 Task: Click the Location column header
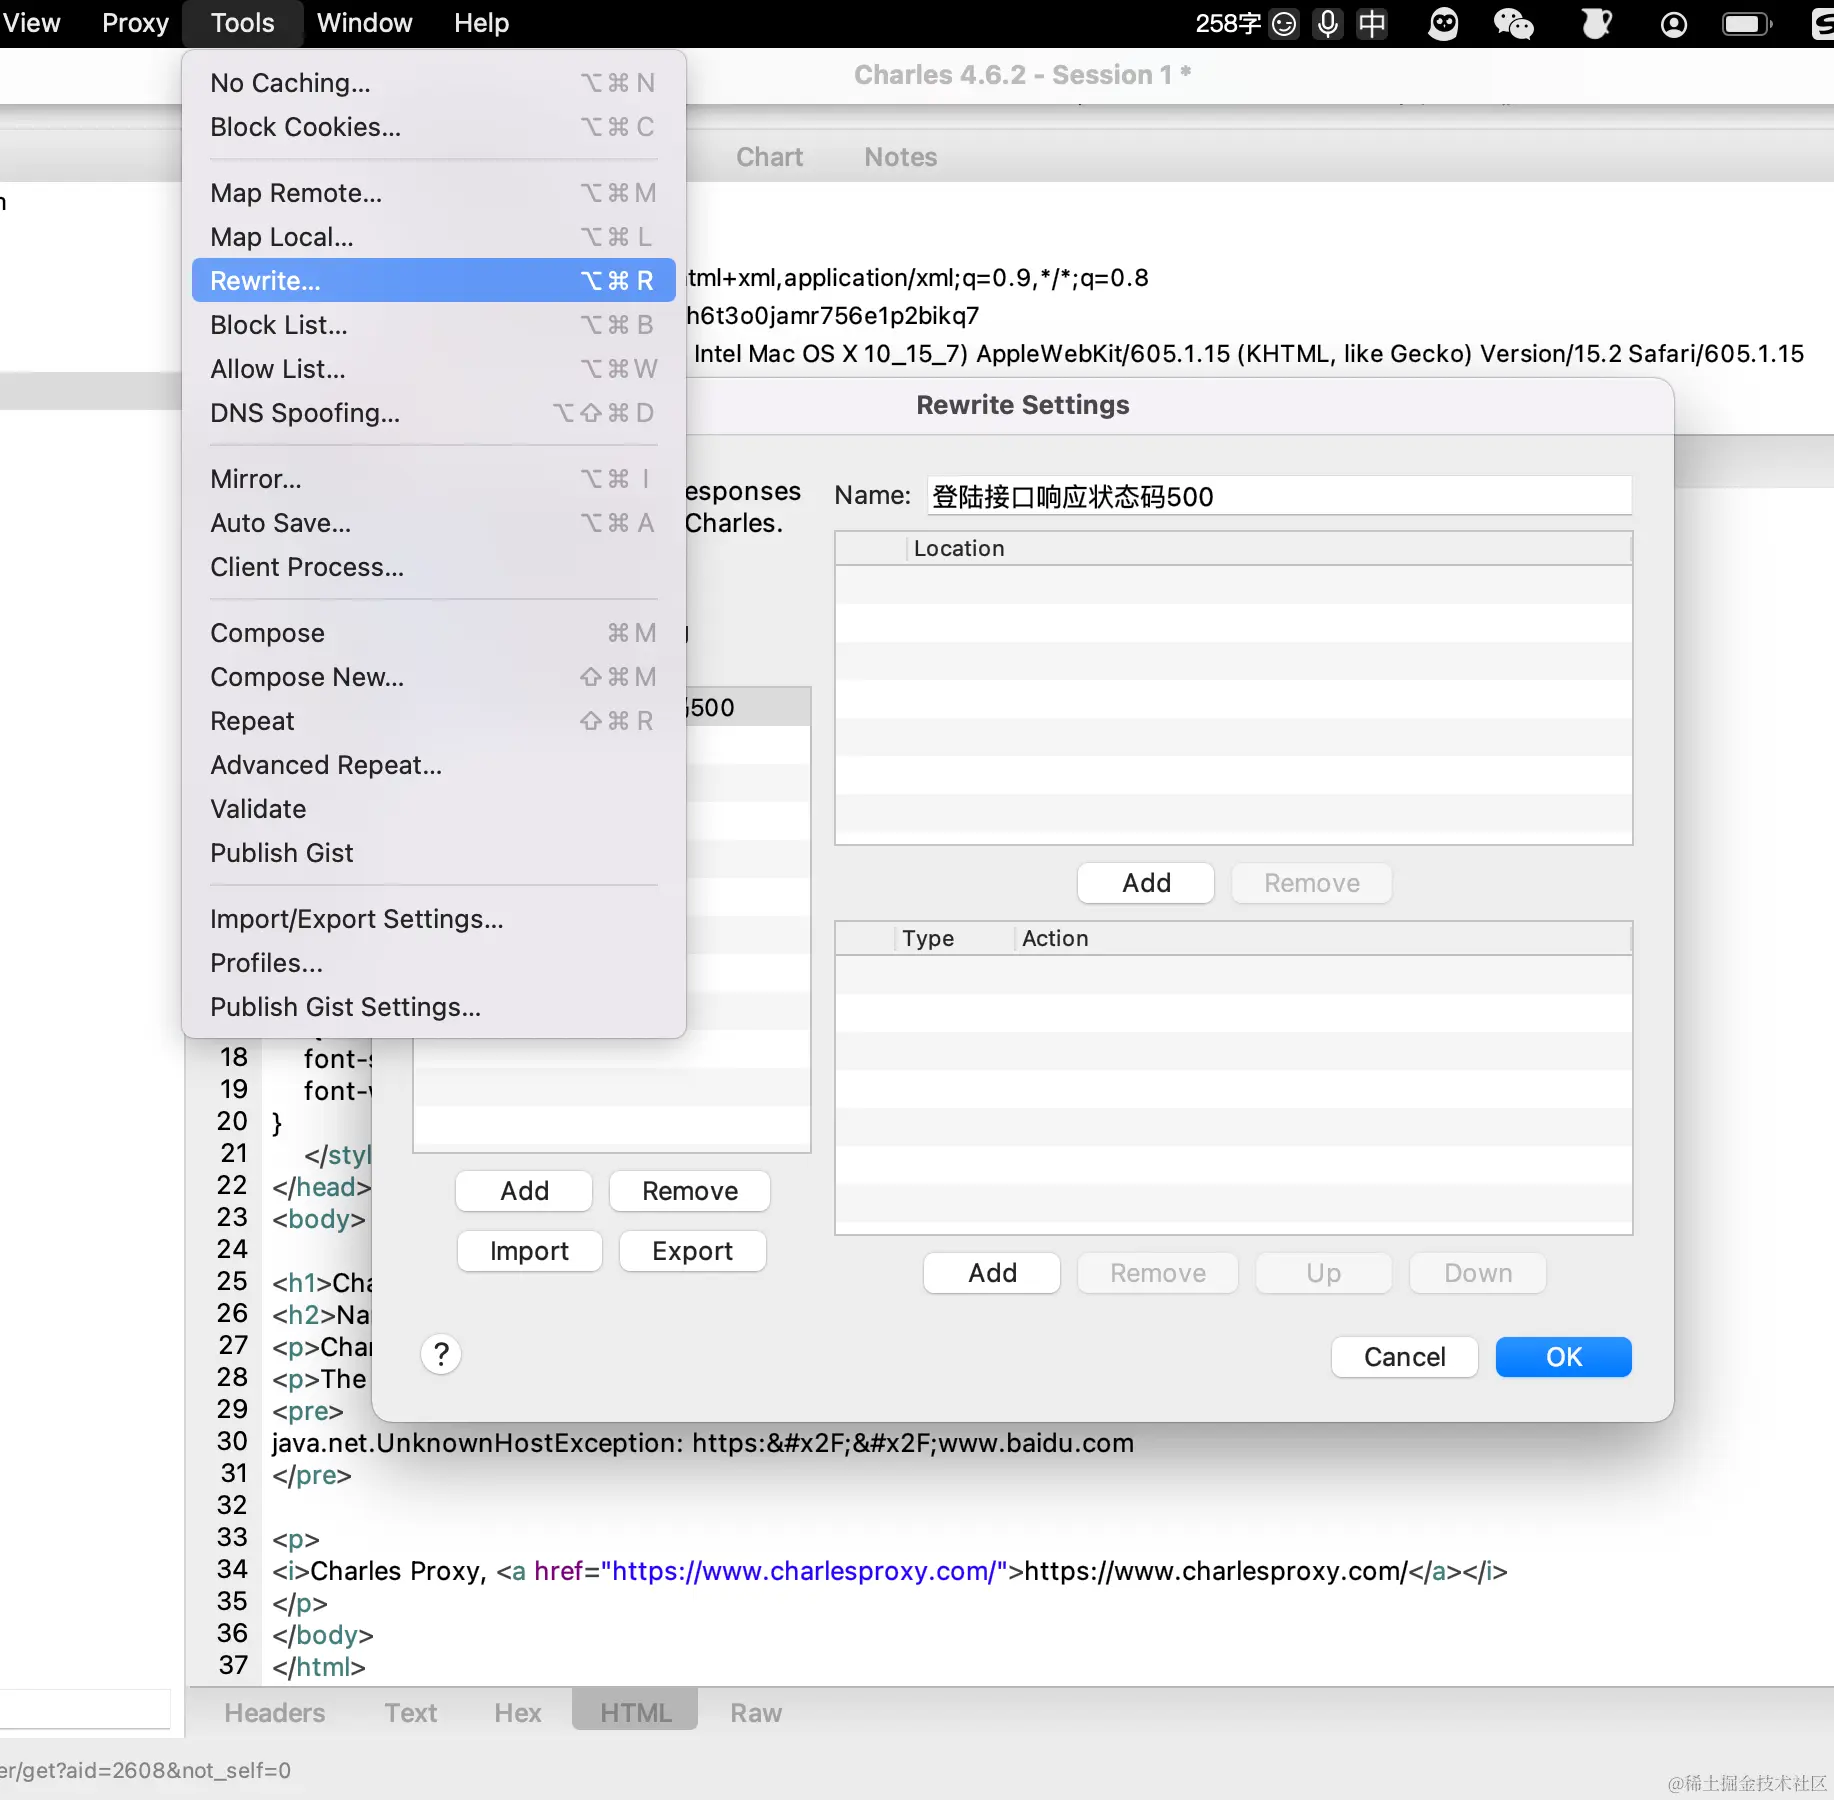pyautogui.click(x=1268, y=548)
